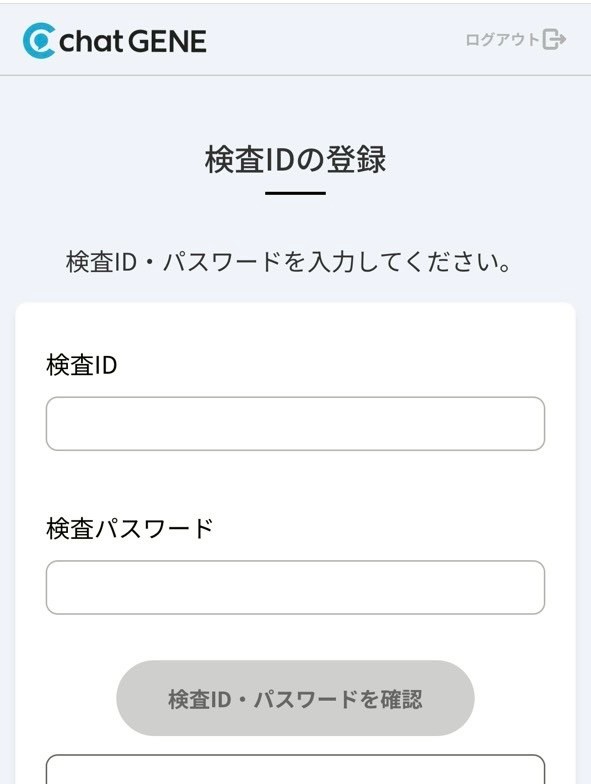
Task: Click the 検査ID field label
Action: pos(82,365)
